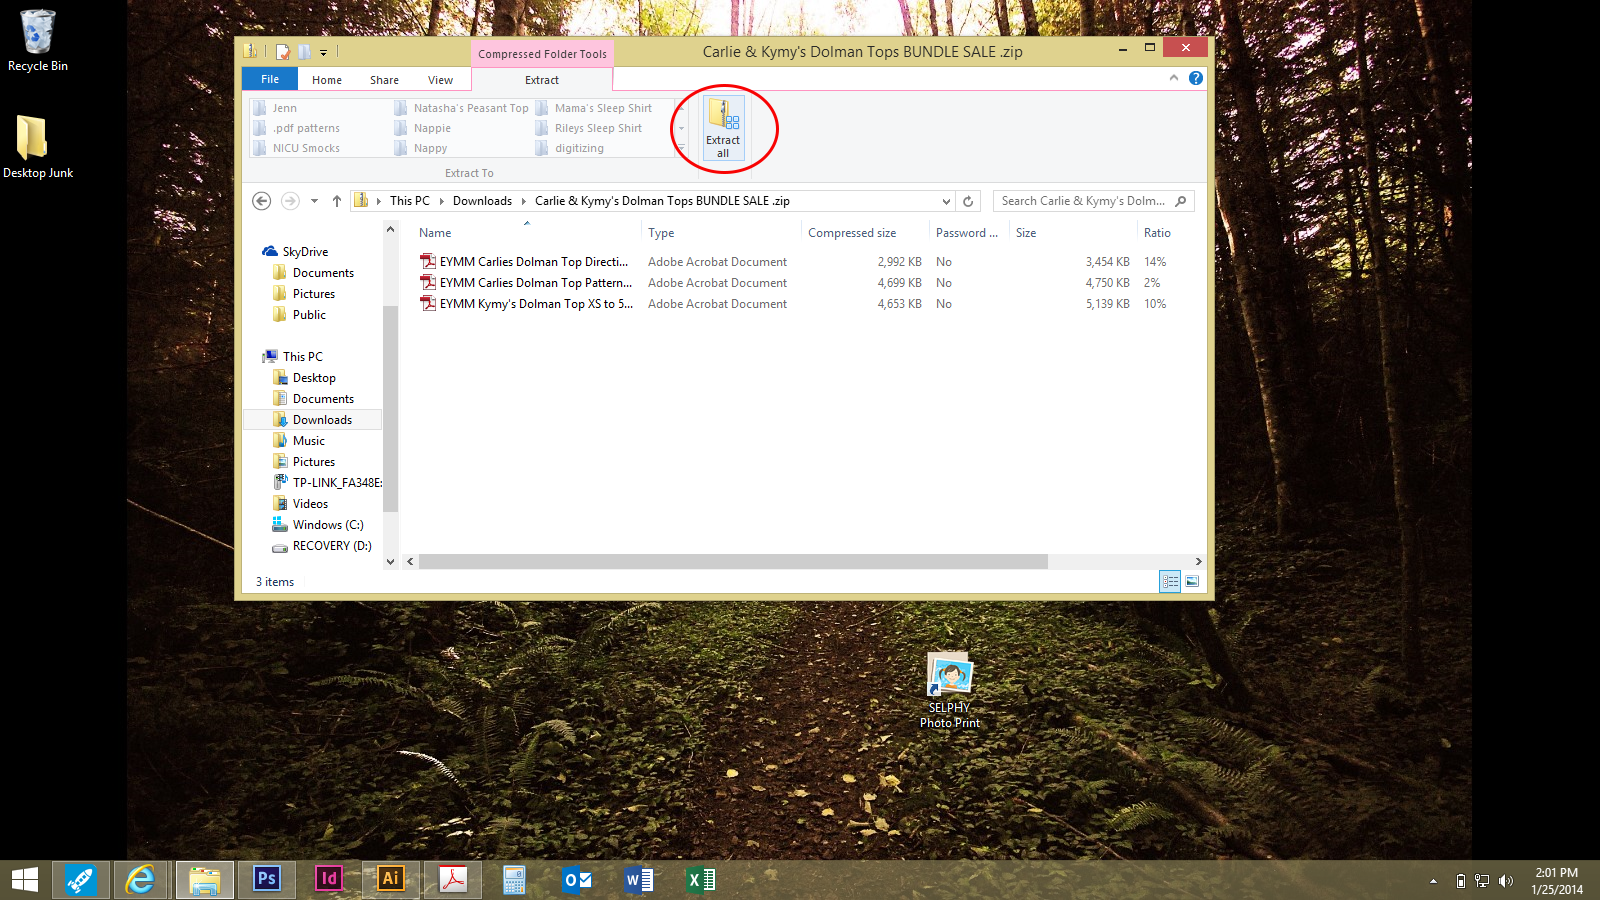Viewport: 1600px width, 900px height.
Task: Navigate up one folder level
Action: pos(337,201)
